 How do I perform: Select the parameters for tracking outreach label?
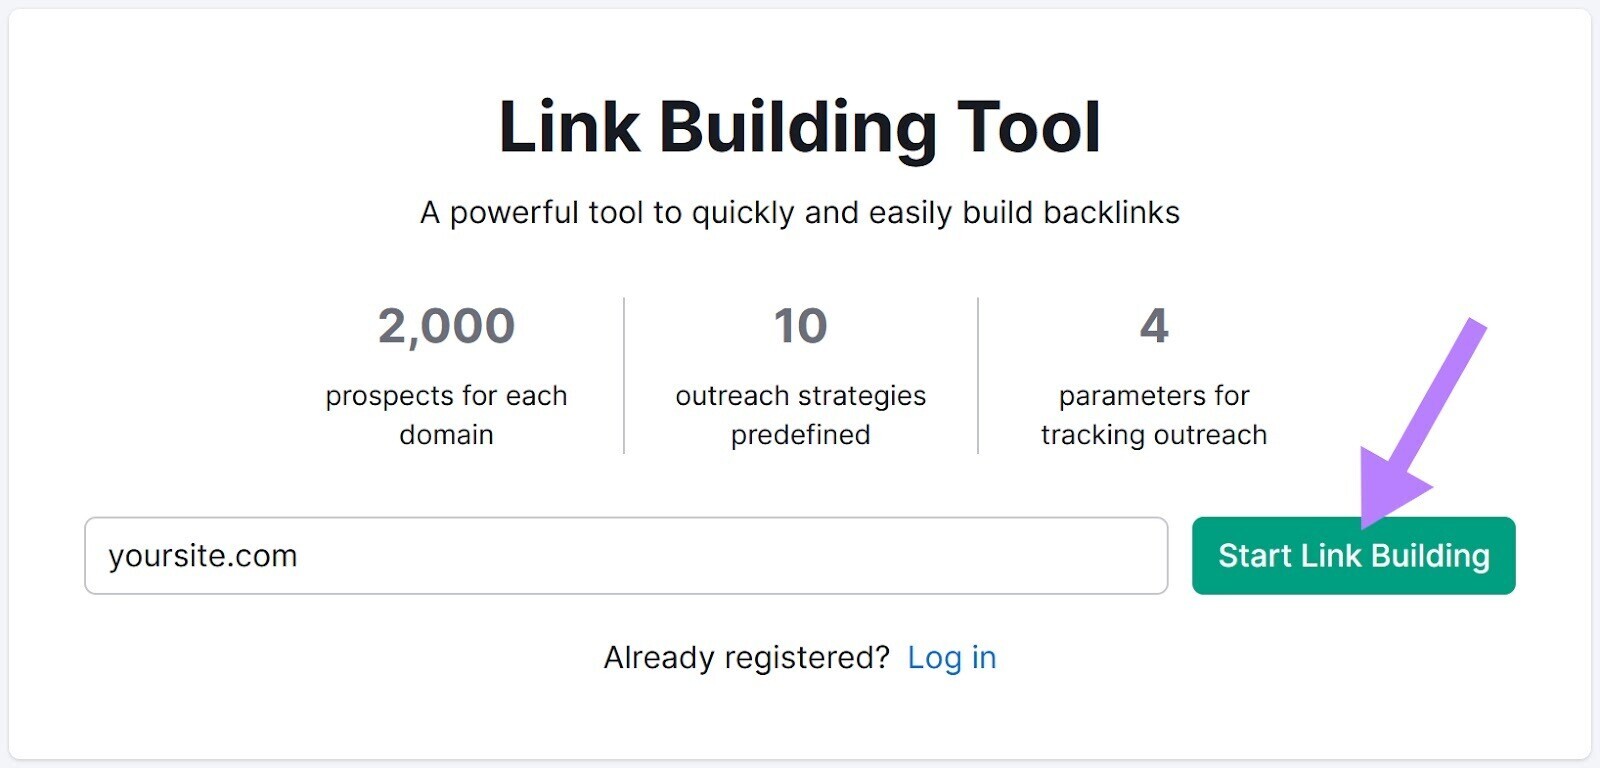tap(1152, 414)
